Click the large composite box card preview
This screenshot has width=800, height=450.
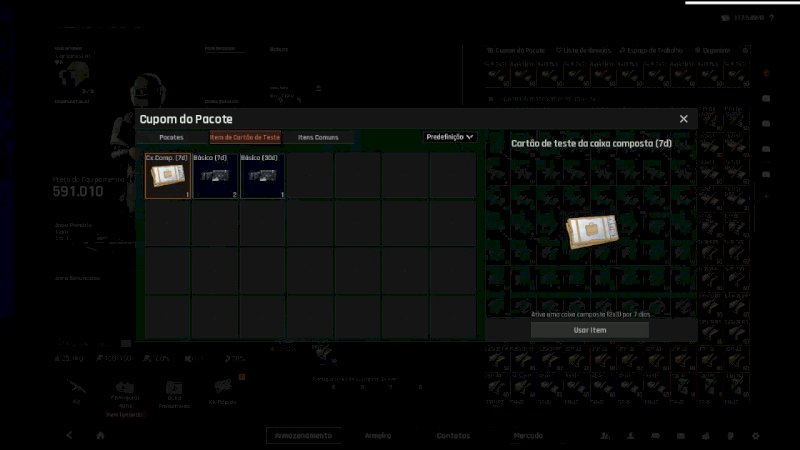click(x=592, y=232)
